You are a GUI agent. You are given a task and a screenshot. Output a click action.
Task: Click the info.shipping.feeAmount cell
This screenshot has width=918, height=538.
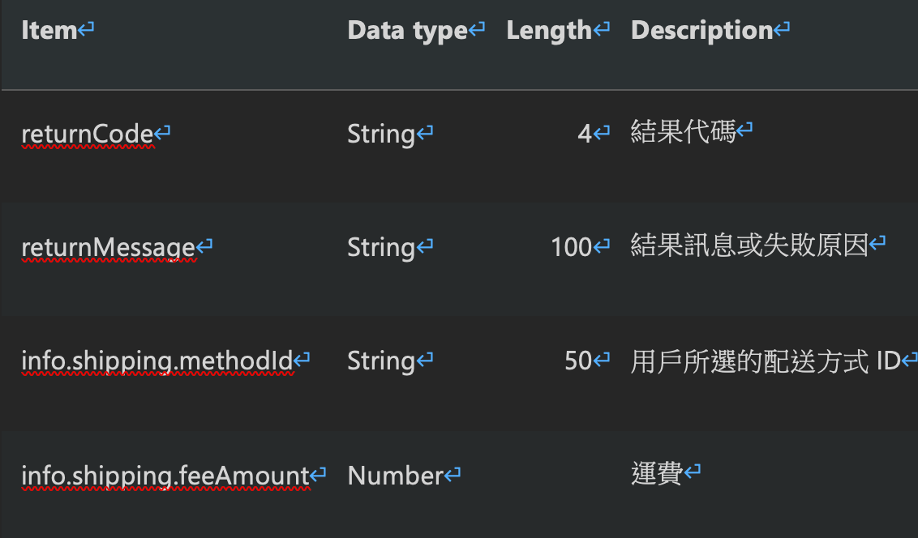click(165, 477)
